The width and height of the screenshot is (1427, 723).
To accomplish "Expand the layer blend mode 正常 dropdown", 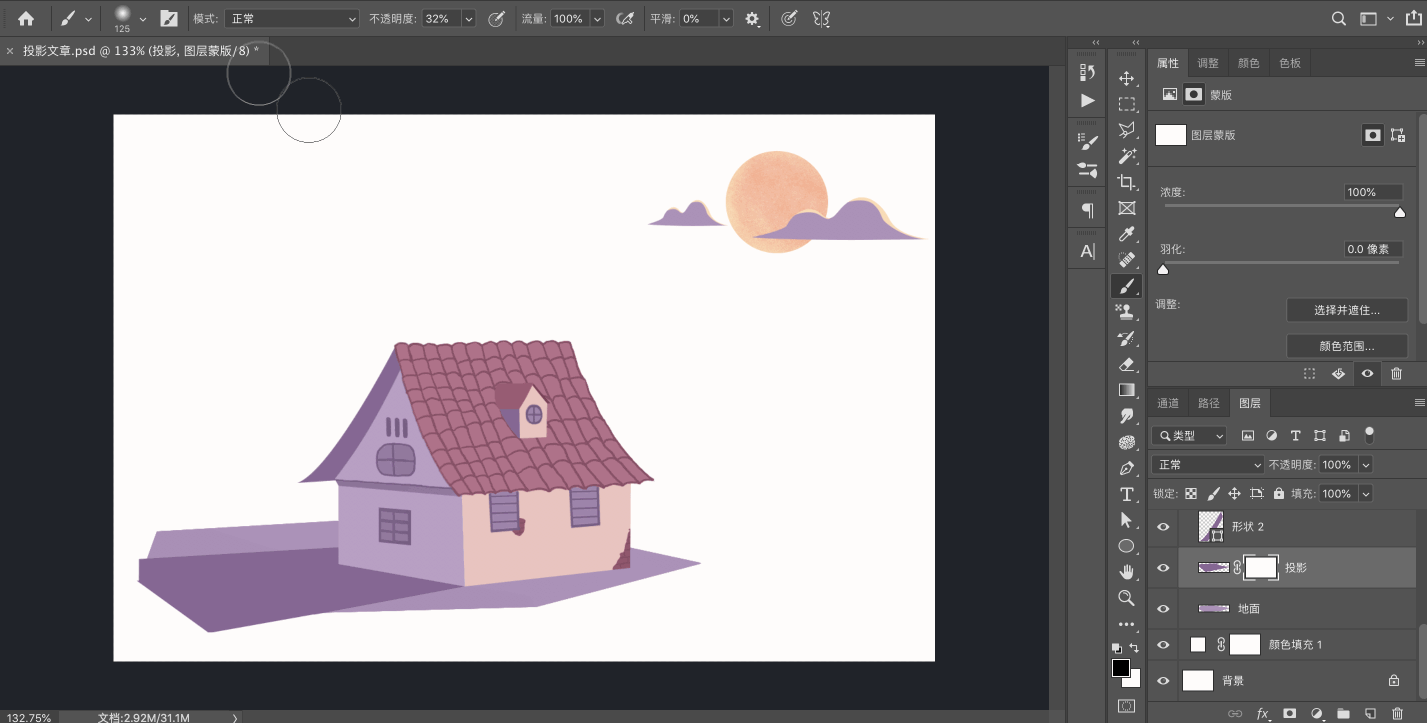I will pyautogui.click(x=1209, y=465).
